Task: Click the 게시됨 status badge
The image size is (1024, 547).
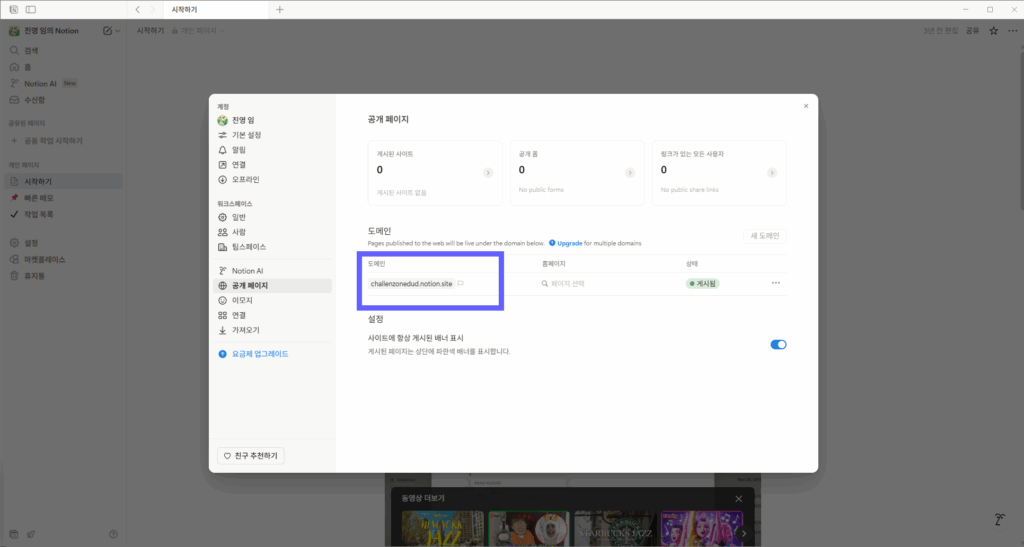Action: coord(703,284)
